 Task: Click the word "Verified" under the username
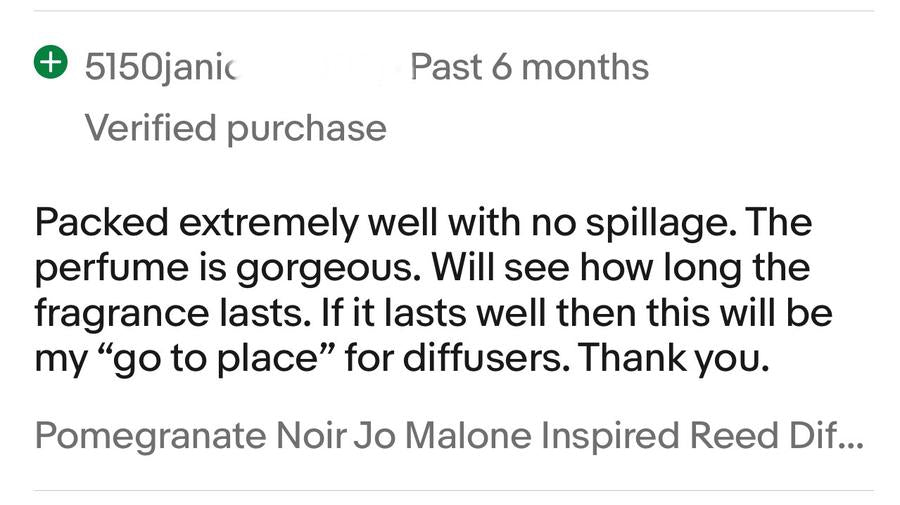coord(150,128)
